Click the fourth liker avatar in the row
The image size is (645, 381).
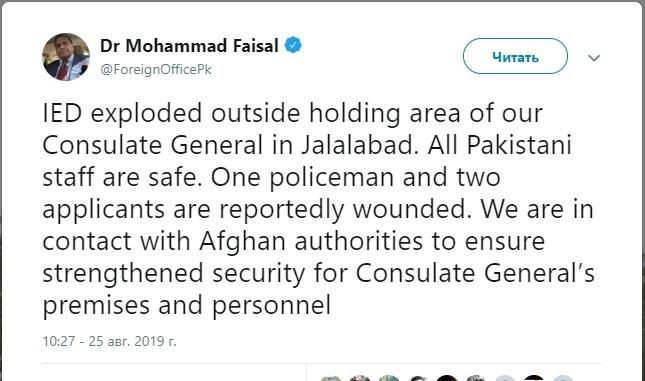(418, 379)
